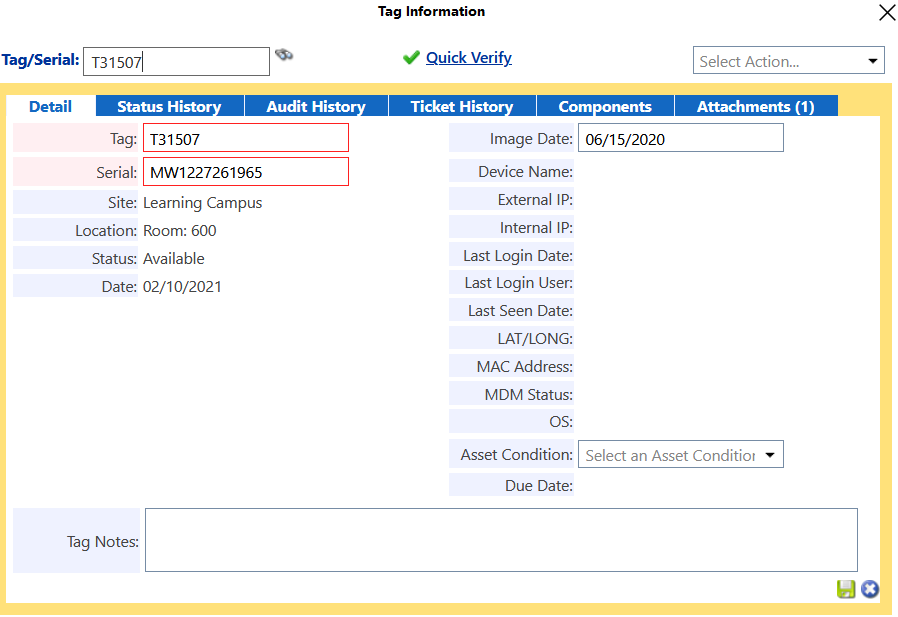898x617 pixels.
Task: Click the Date value 02/10/2021
Action: (182, 287)
